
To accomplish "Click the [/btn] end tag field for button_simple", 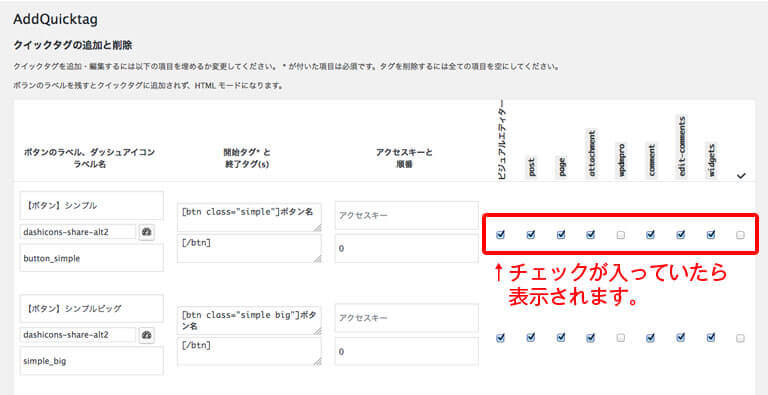I will tap(249, 248).
